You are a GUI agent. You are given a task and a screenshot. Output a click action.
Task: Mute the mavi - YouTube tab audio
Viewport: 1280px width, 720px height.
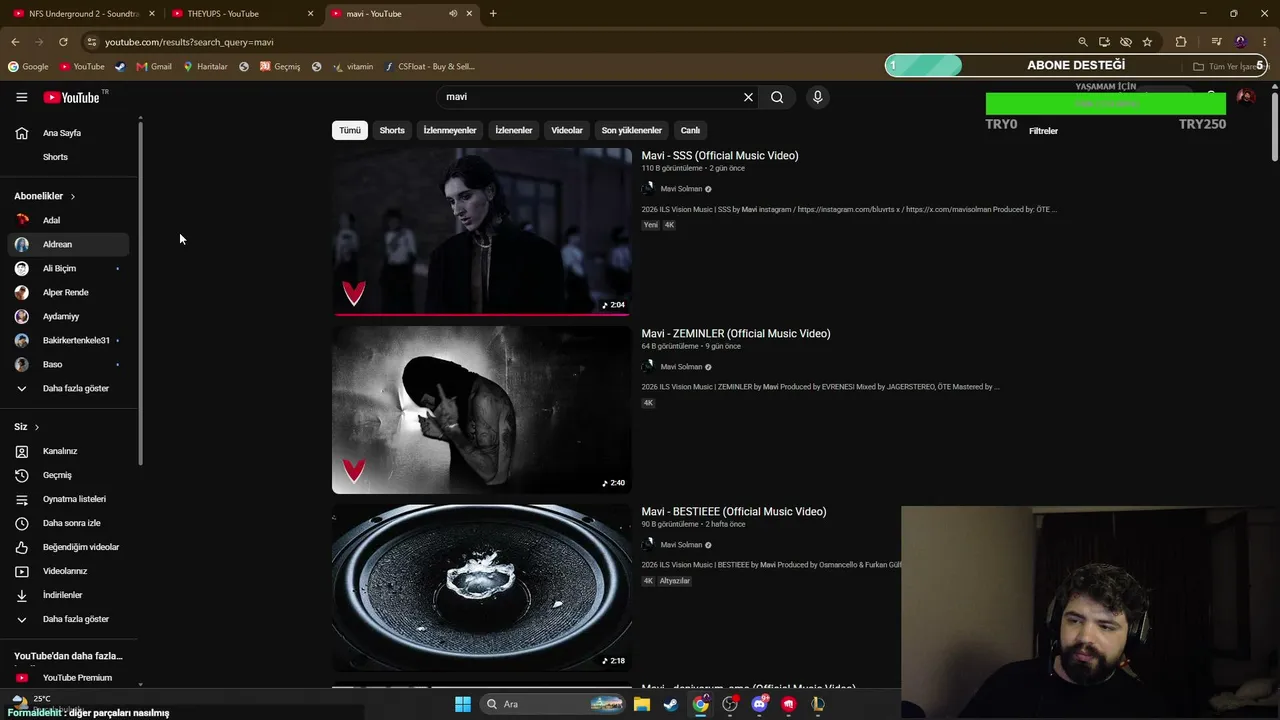[453, 14]
